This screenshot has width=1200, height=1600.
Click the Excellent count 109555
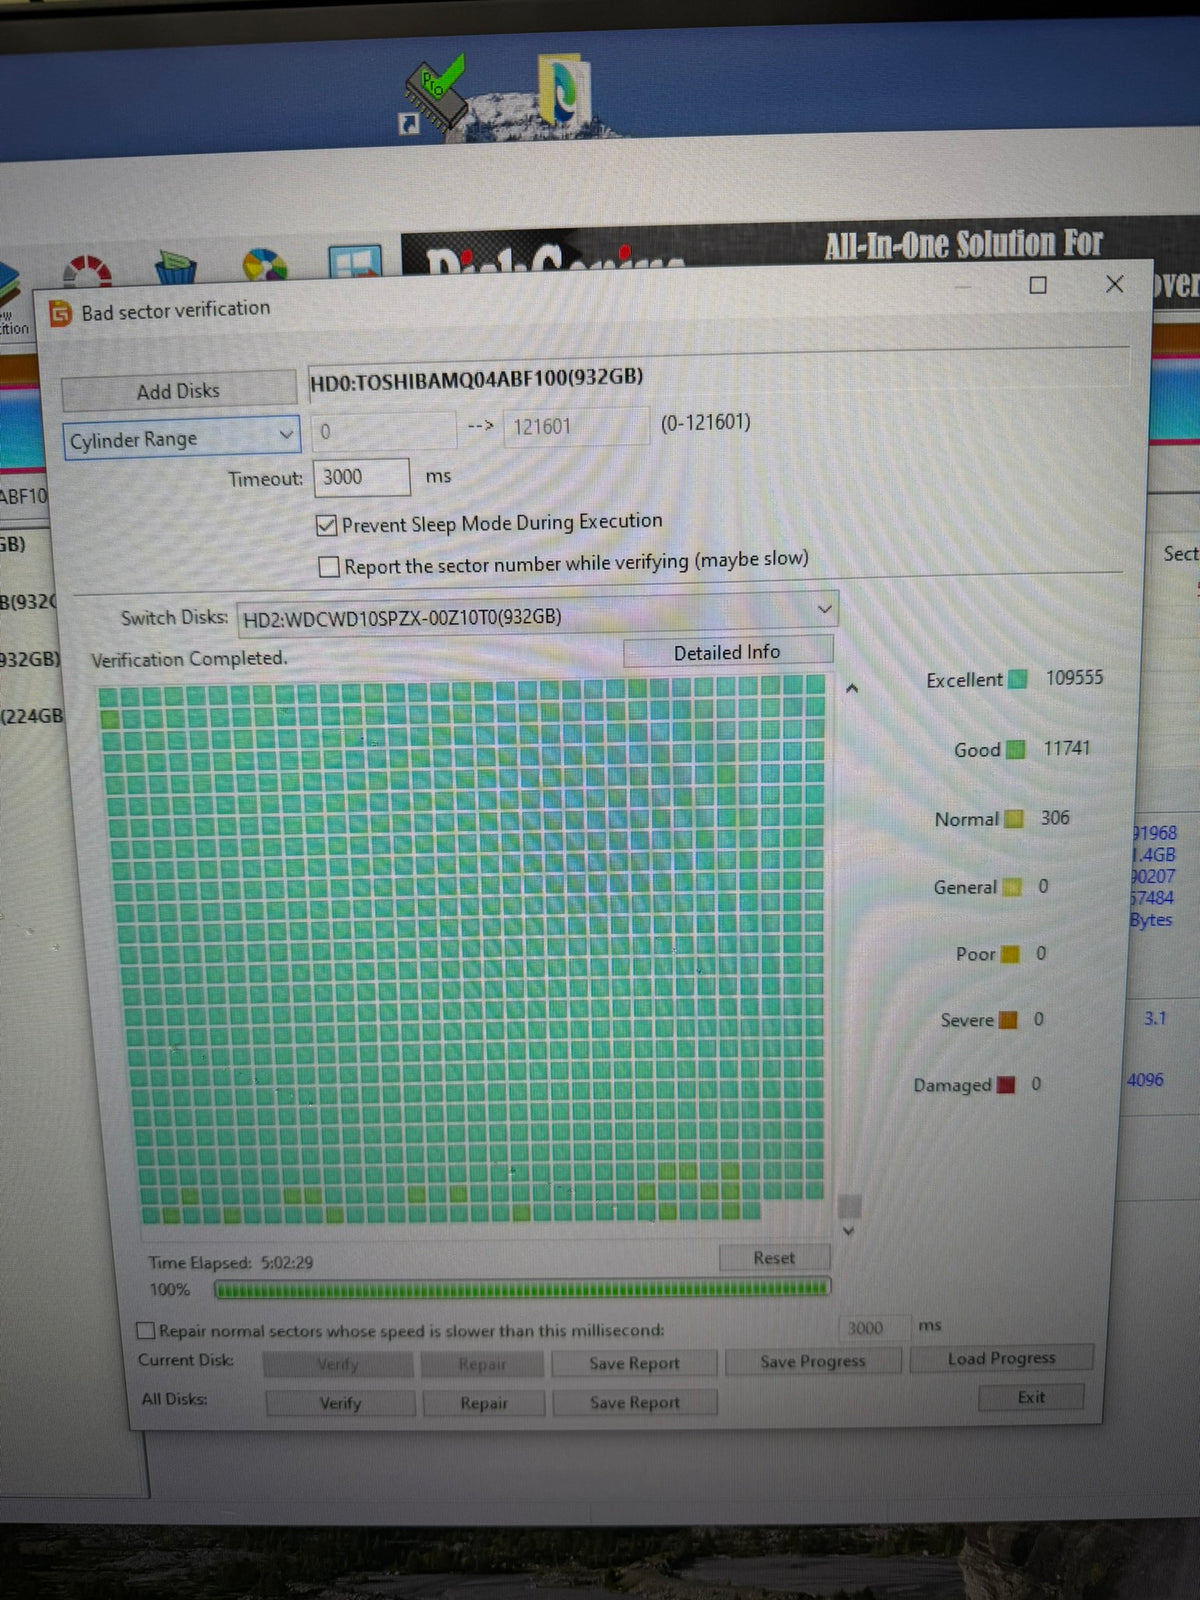[1074, 677]
